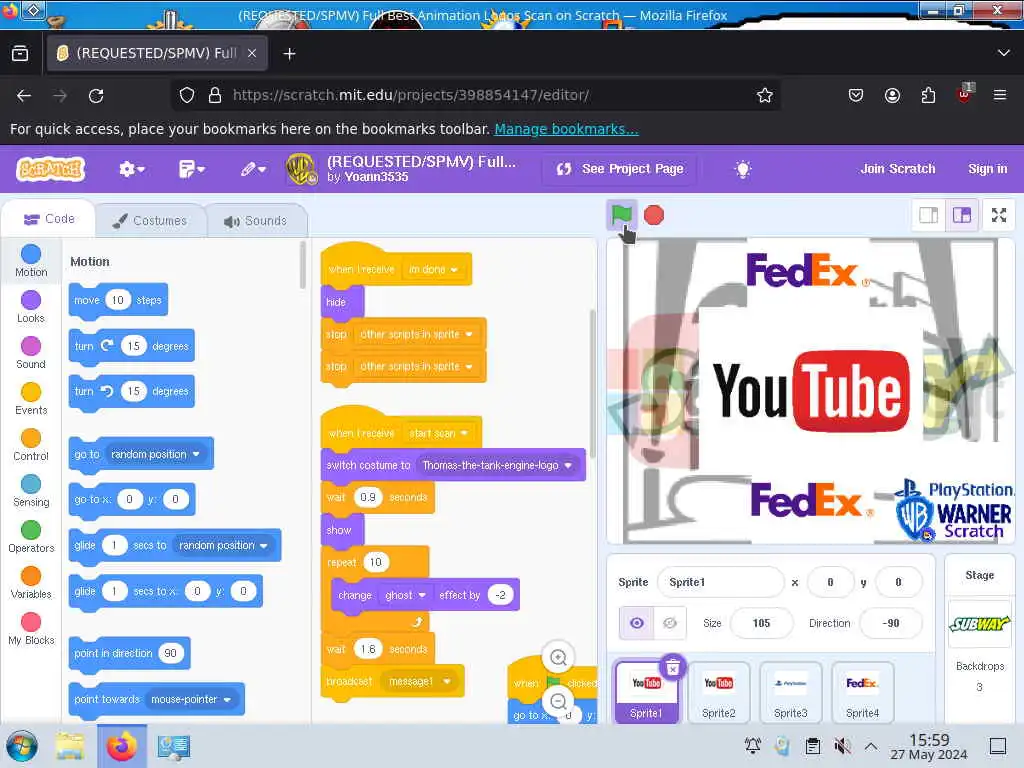Select Sprite3 thumbnail
The height and width of the screenshot is (768, 1024).
tap(790, 692)
